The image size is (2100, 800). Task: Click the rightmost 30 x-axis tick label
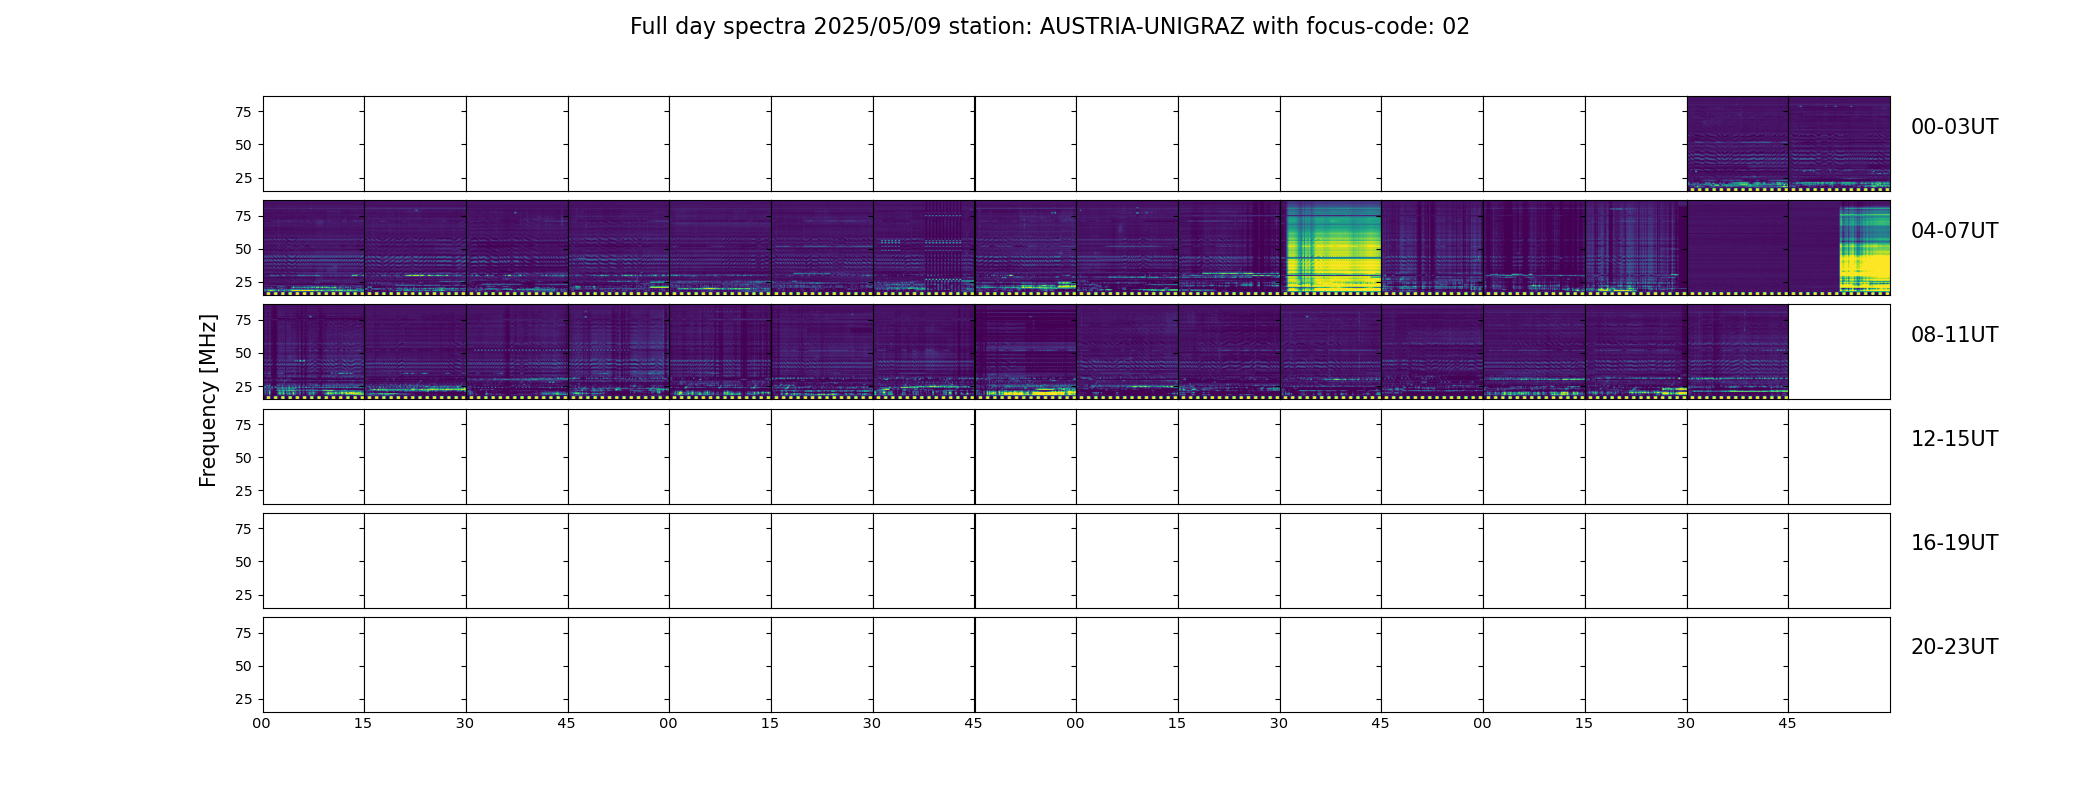(x=1686, y=723)
